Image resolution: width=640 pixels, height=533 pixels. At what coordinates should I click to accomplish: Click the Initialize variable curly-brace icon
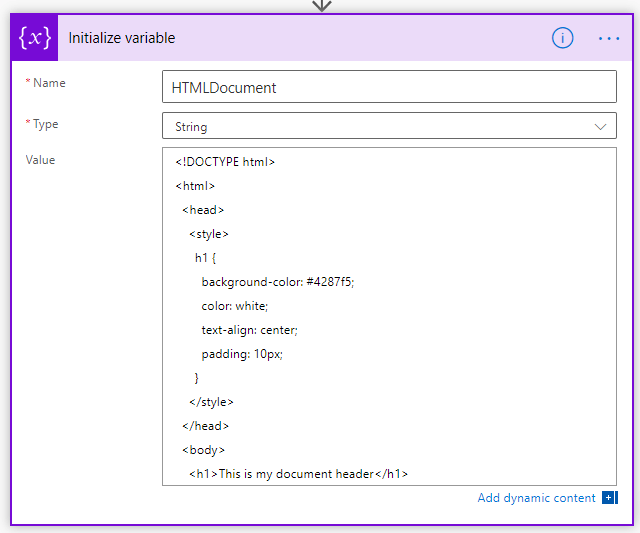pyautogui.click(x=35, y=38)
